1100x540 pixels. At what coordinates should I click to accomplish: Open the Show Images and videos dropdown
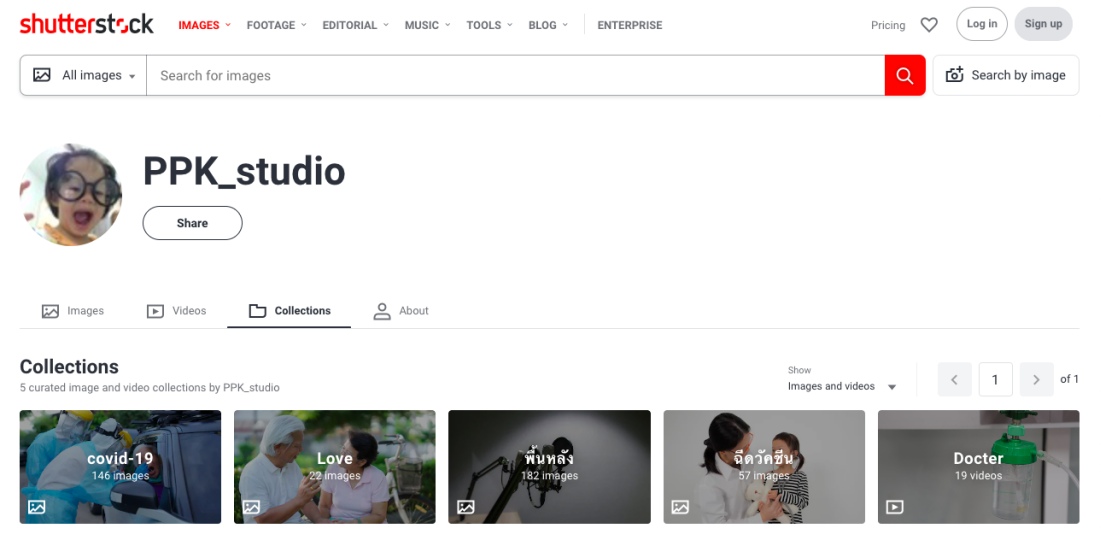click(x=842, y=386)
